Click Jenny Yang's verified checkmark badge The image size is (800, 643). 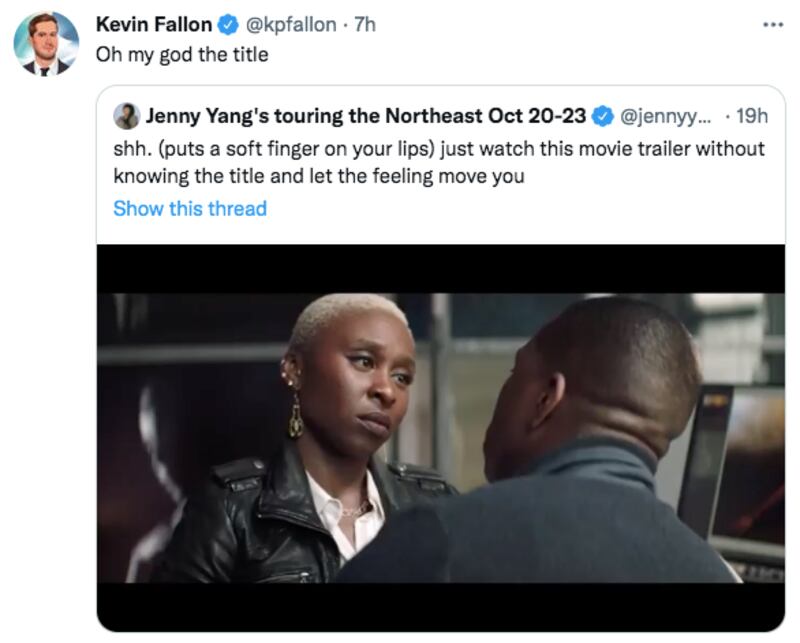(603, 116)
